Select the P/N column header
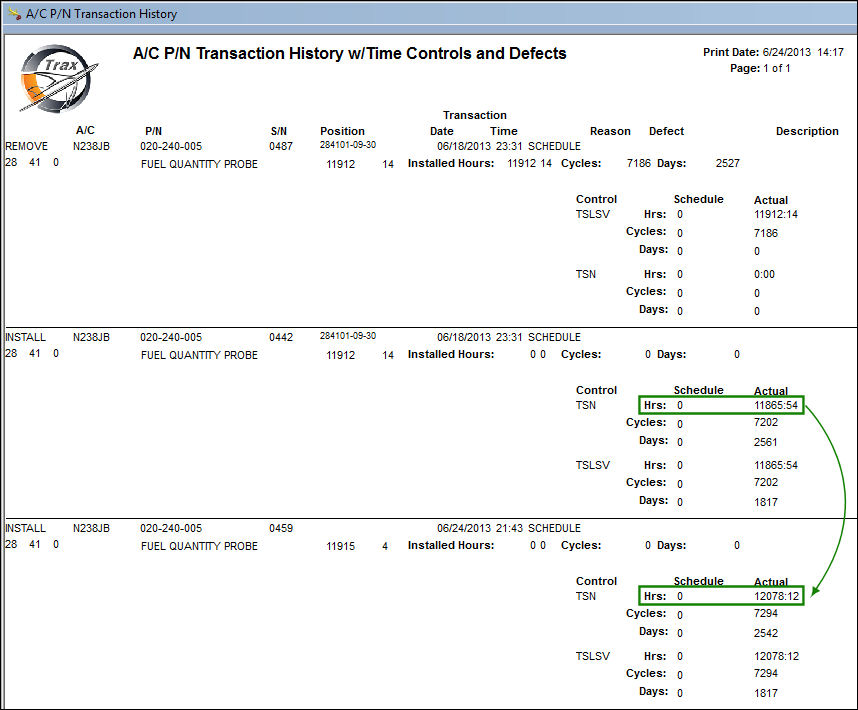Viewport: 858px width, 710px height. (x=153, y=131)
